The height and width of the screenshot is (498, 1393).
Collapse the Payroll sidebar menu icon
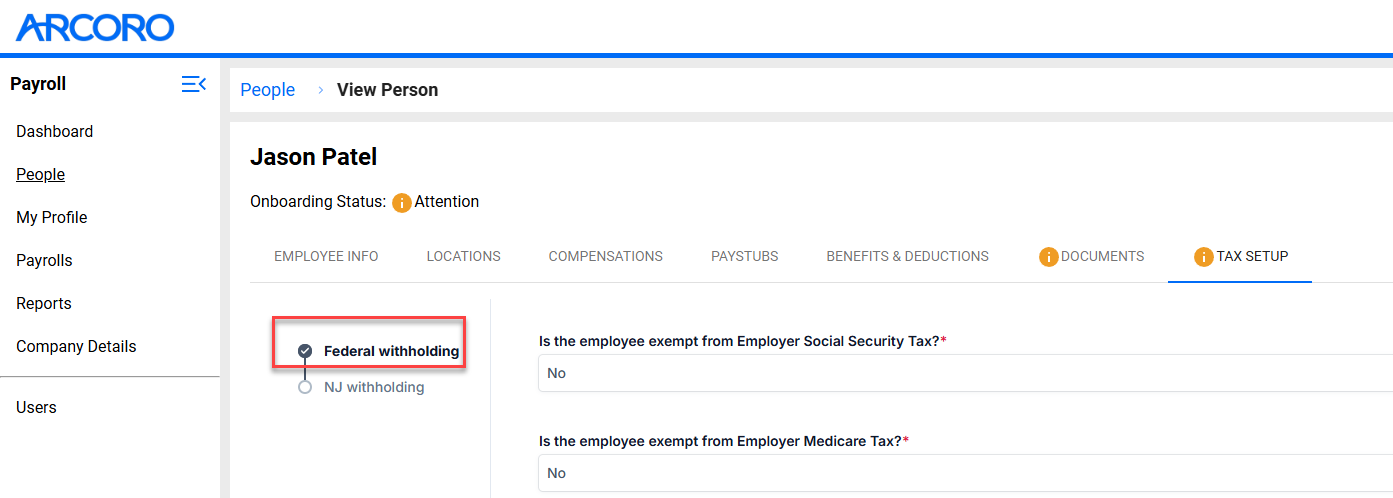tap(194, 84)
